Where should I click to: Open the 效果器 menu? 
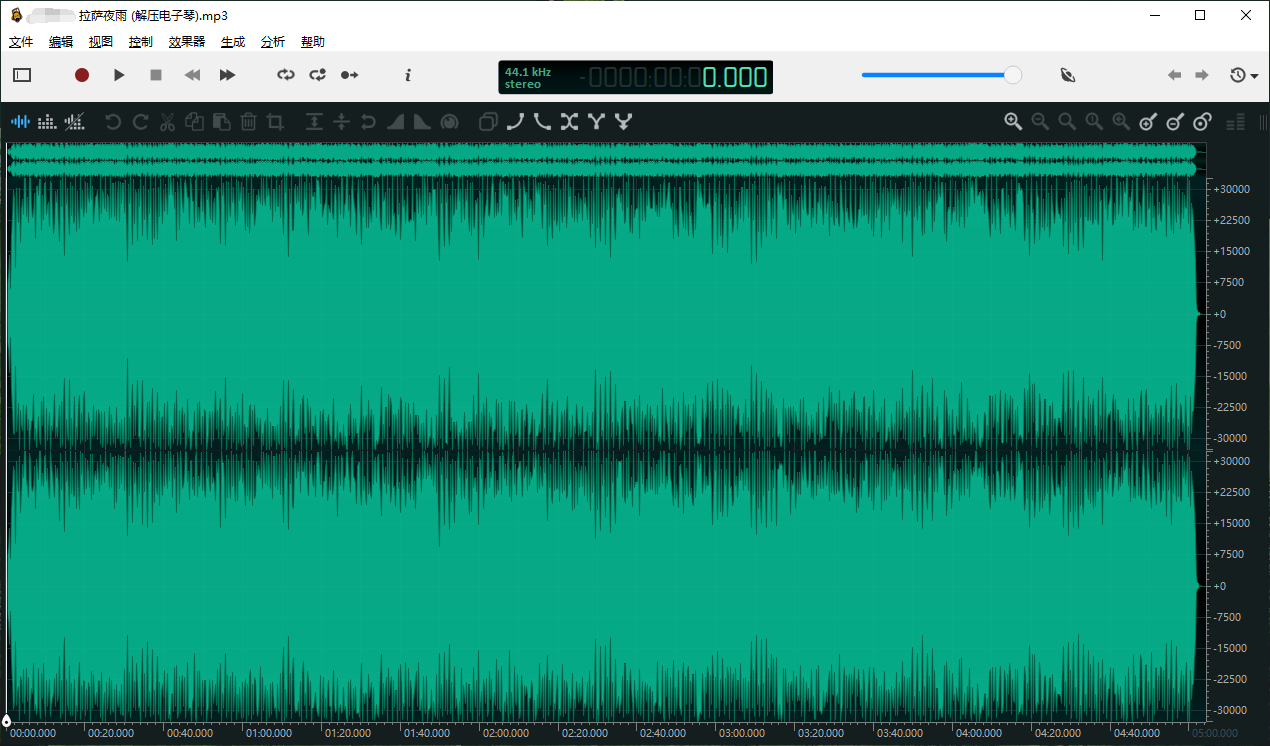tap(186, 42)
